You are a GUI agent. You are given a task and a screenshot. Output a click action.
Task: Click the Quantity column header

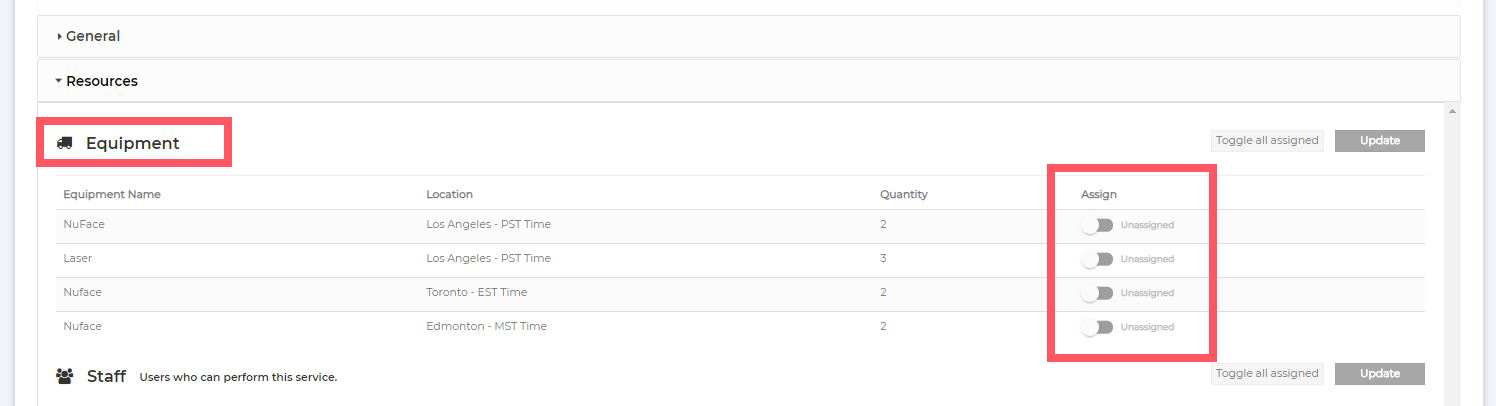tap(903, 194)
